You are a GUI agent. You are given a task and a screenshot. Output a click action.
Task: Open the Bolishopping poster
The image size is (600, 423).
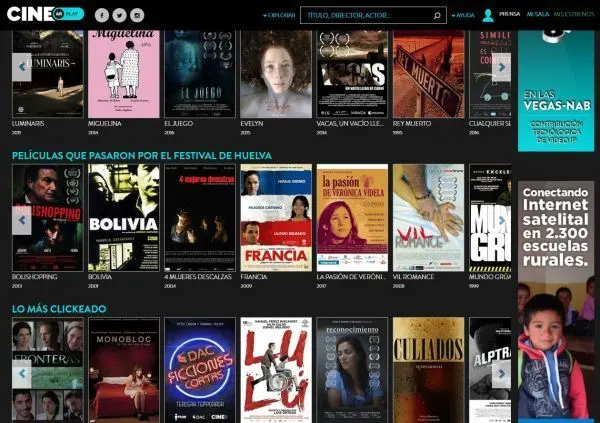(48, 218)
